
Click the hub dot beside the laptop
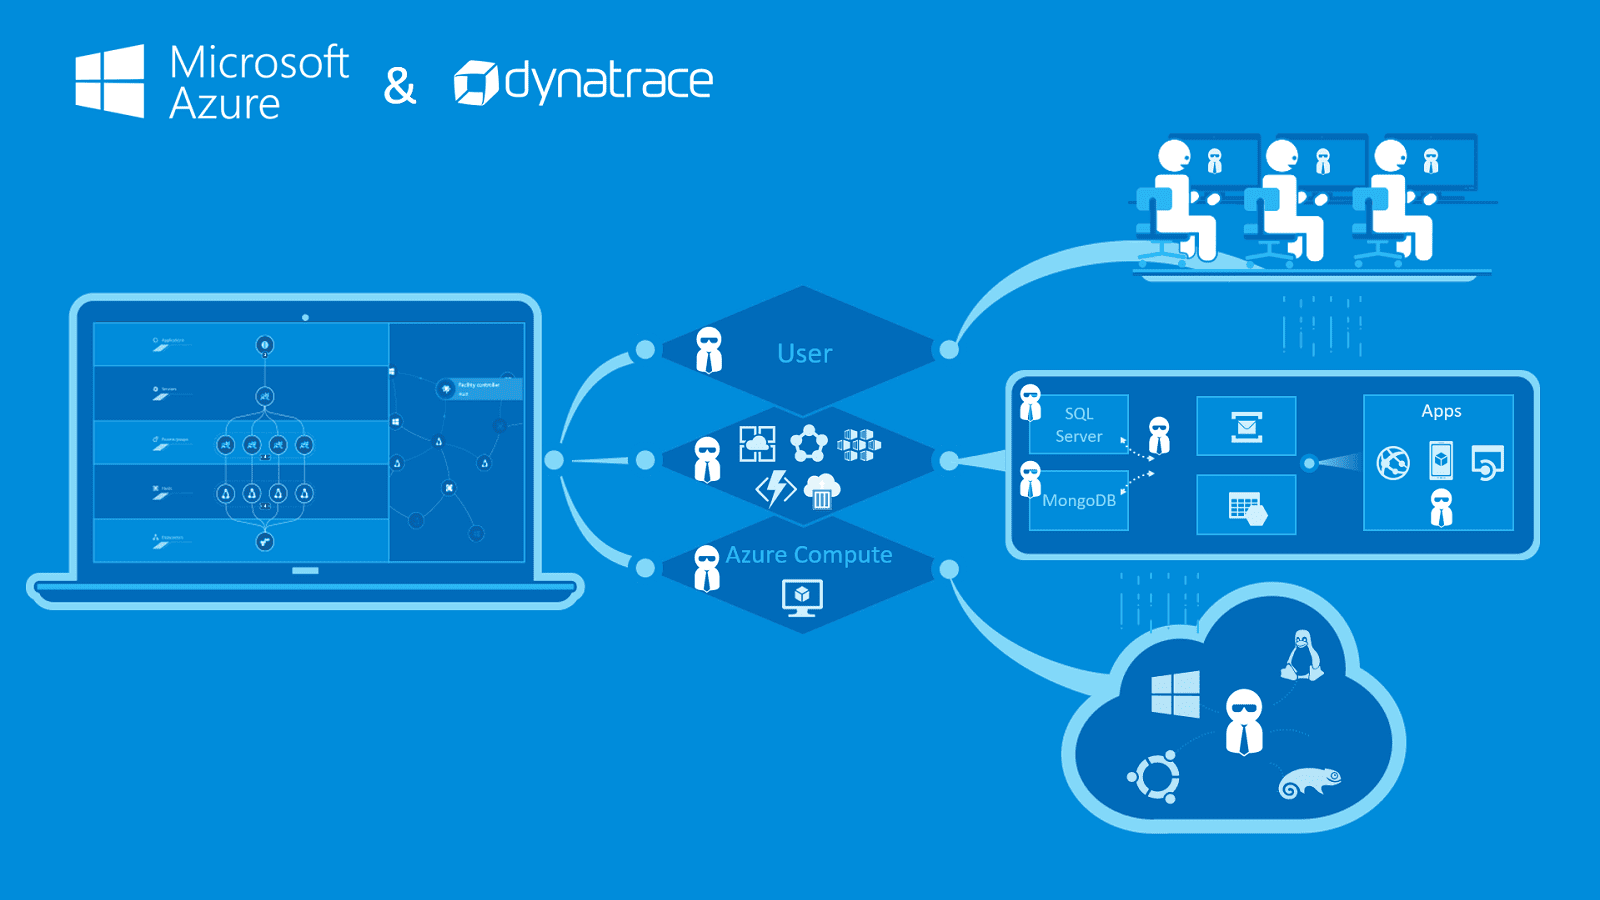[554, 460]
